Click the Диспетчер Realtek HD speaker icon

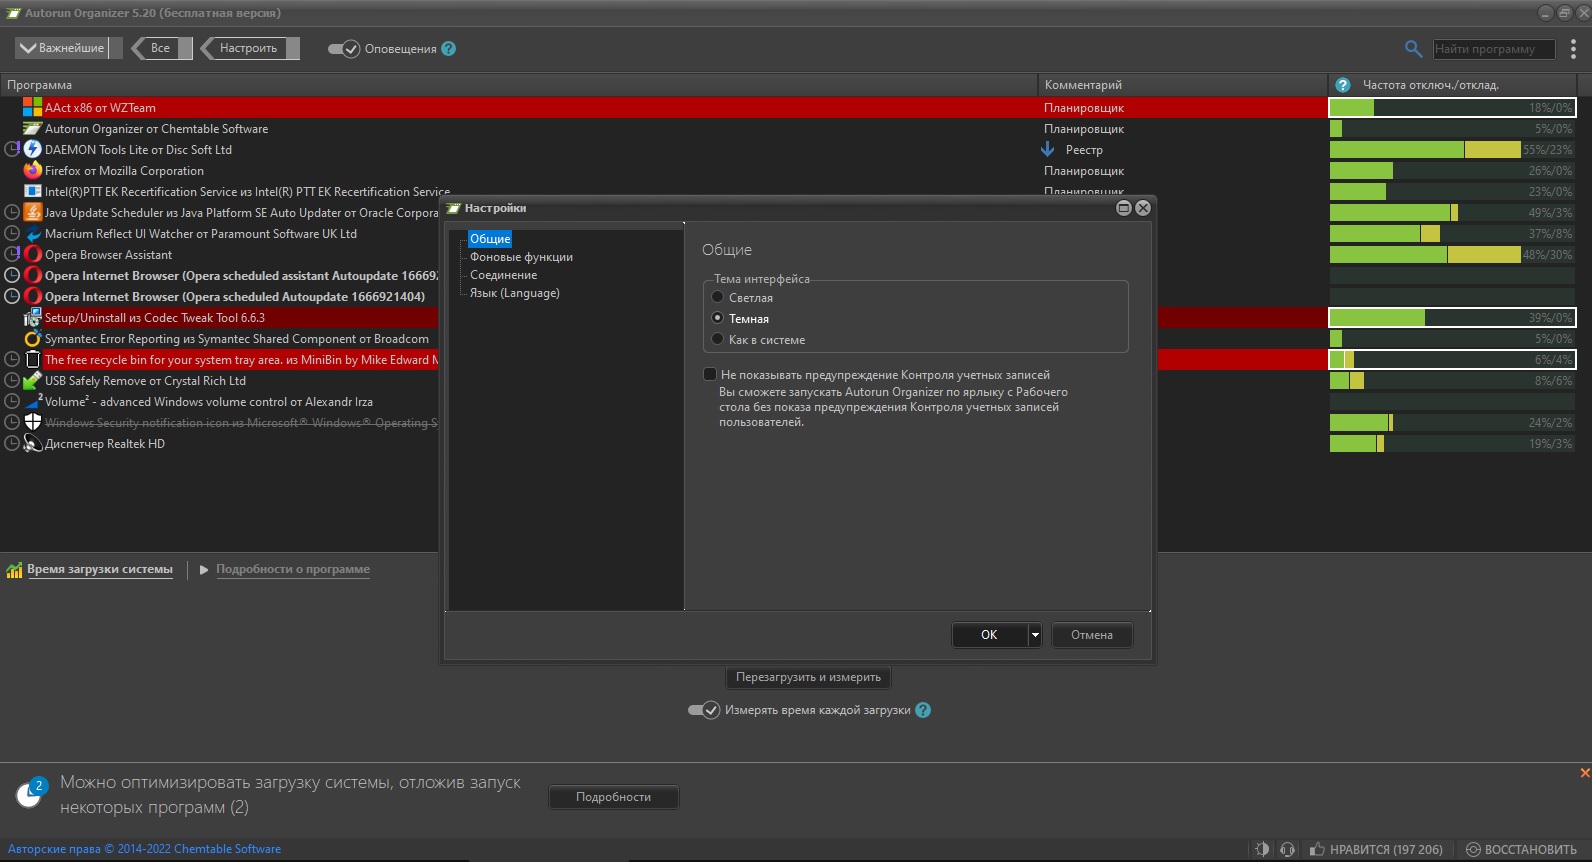point(32,443)
